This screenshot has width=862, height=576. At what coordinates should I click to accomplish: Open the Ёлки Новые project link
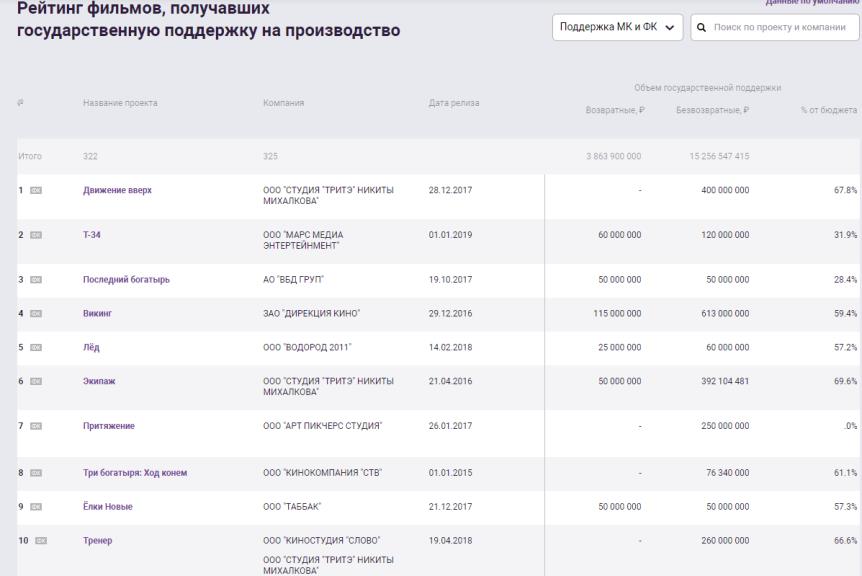coord(108,507)
